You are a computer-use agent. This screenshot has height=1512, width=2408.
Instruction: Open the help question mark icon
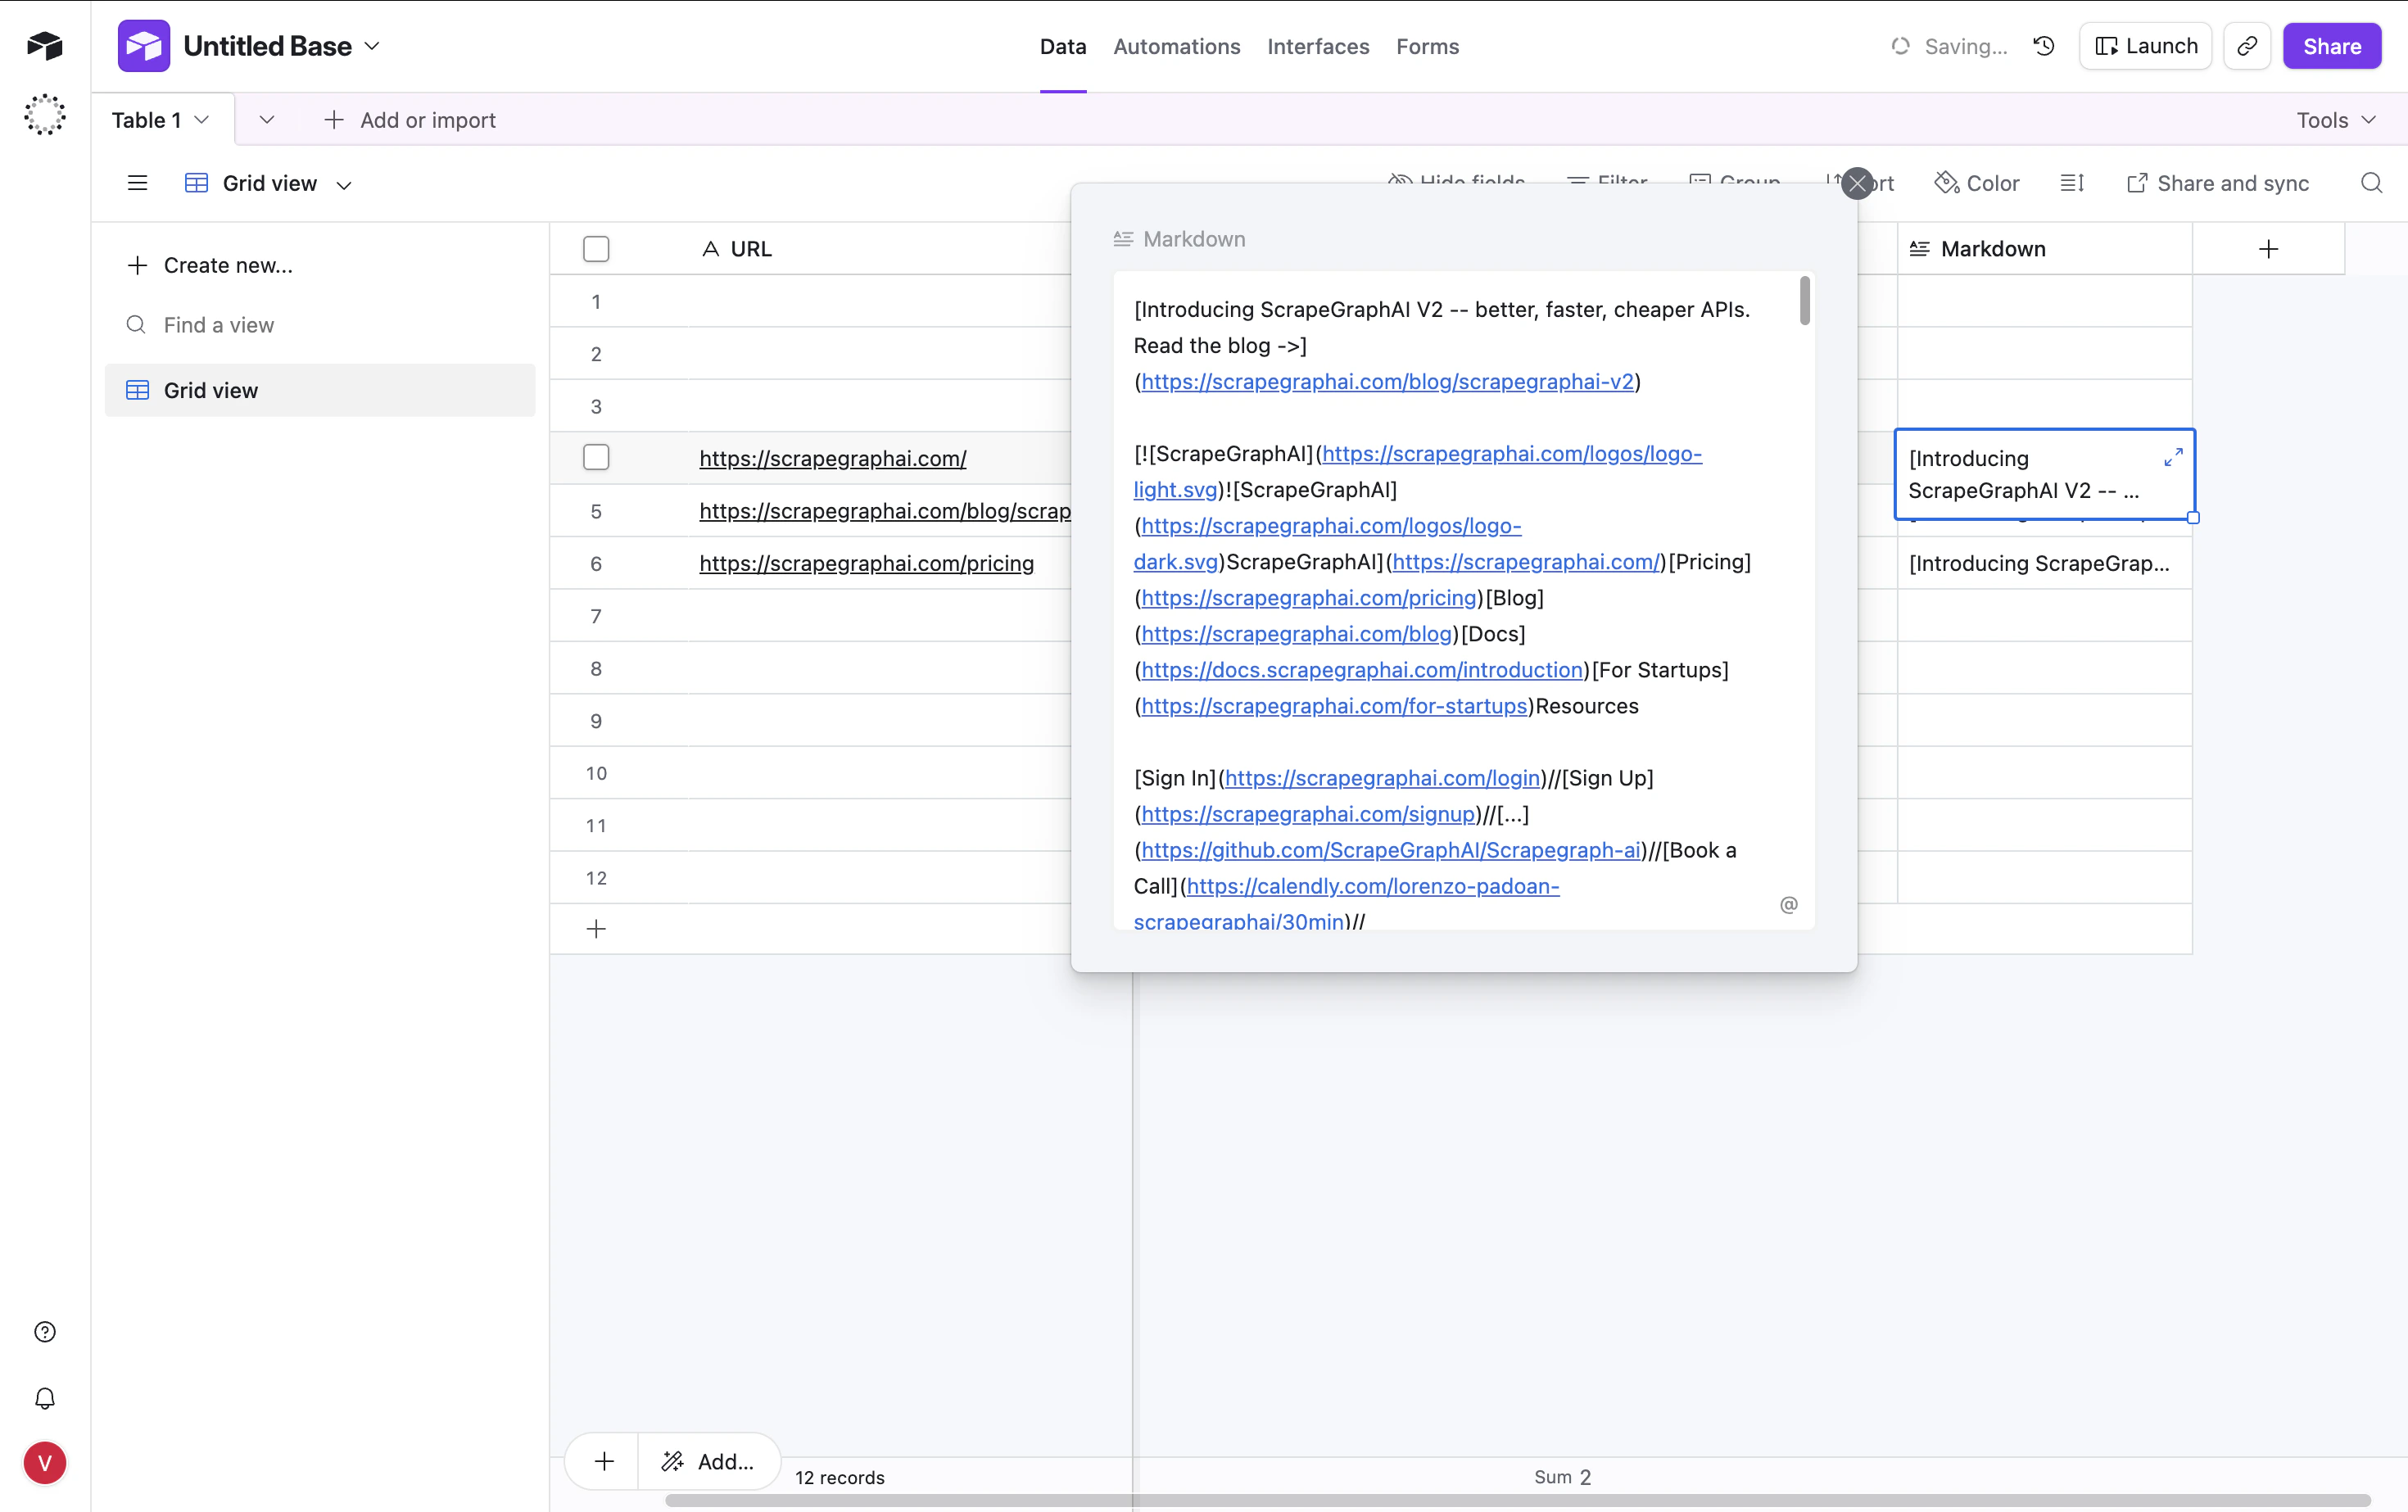click(45, 1332)
